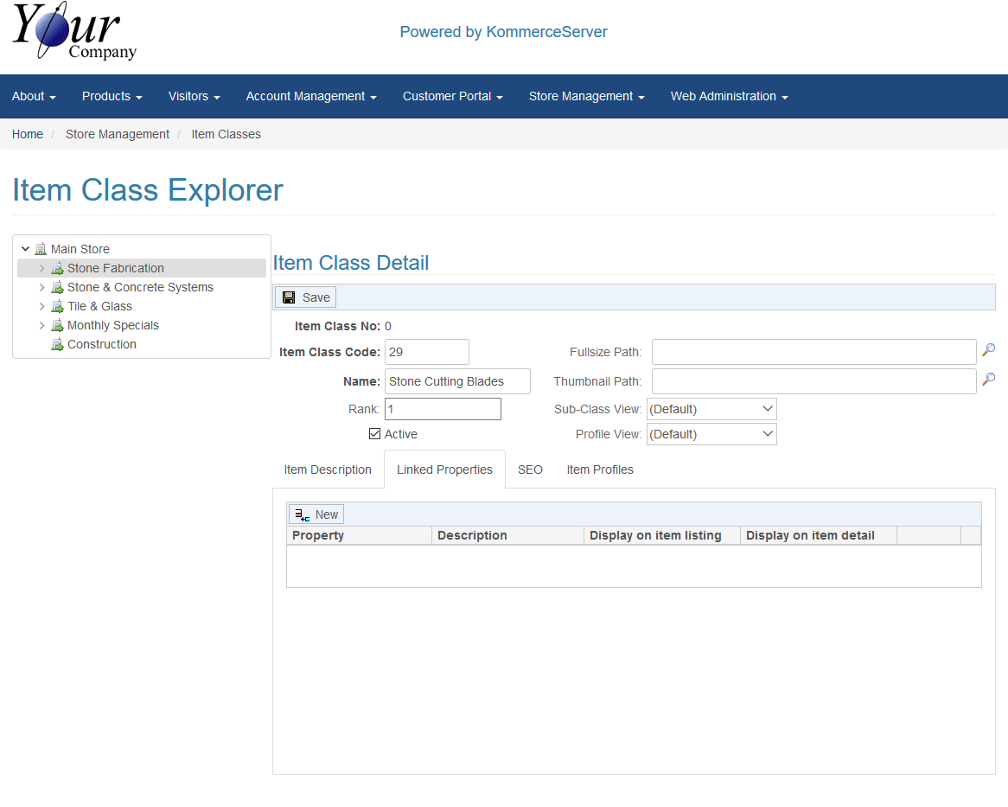Open the Sub-Class View dropdown
This screenshot has height=807, width=1008.
coord(711,409)
